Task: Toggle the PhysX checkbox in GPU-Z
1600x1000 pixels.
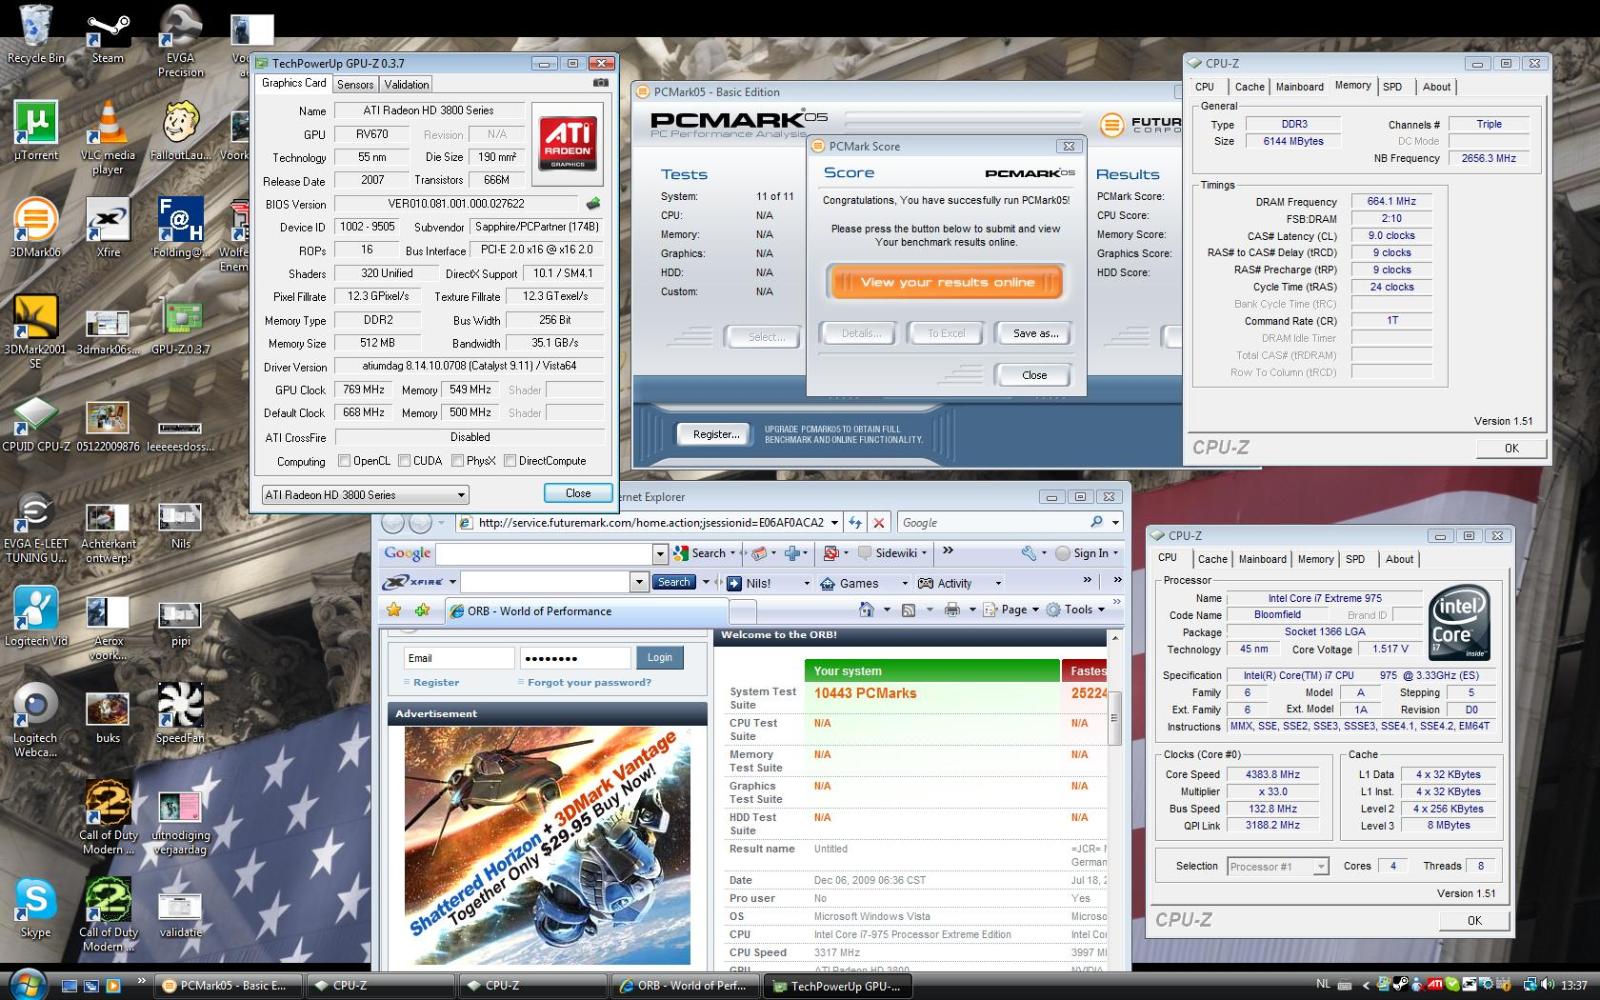Action: click(x=457, y=461)
